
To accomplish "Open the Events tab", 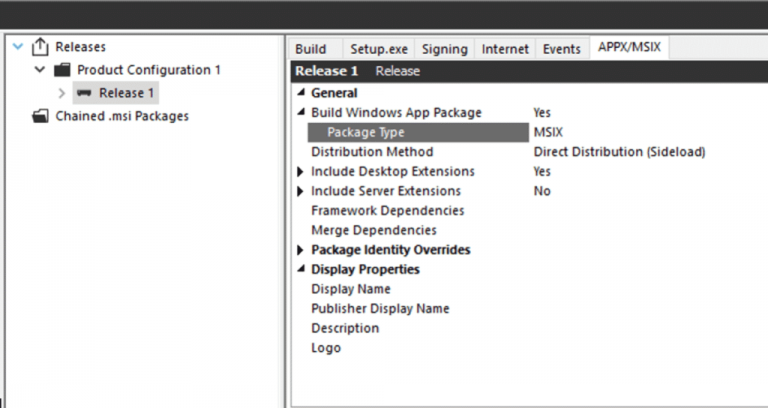I will [562, 49].
